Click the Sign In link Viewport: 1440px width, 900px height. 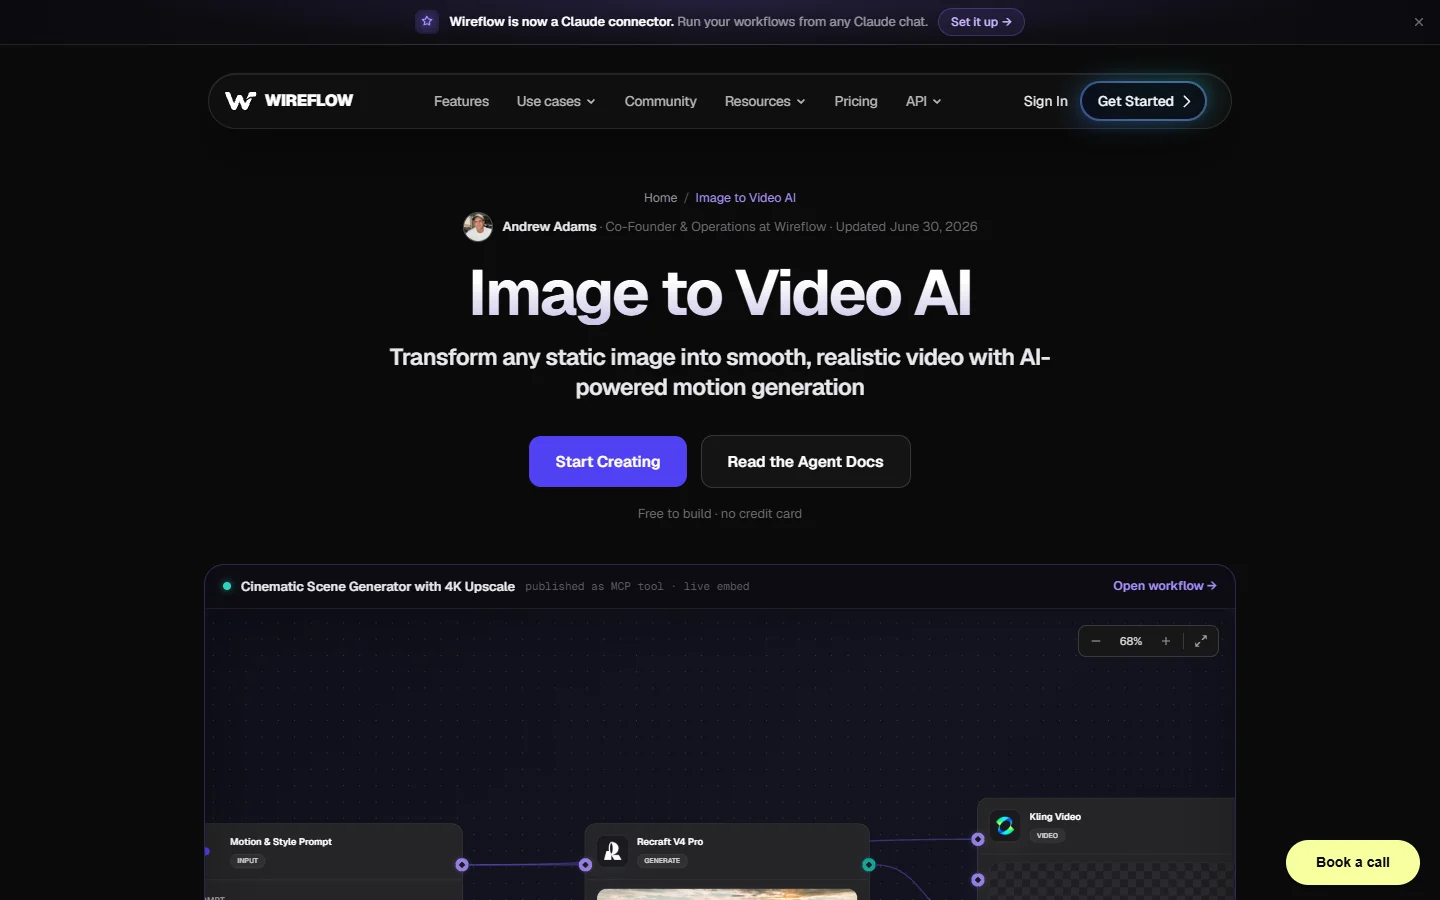[x=1045, y=101]
